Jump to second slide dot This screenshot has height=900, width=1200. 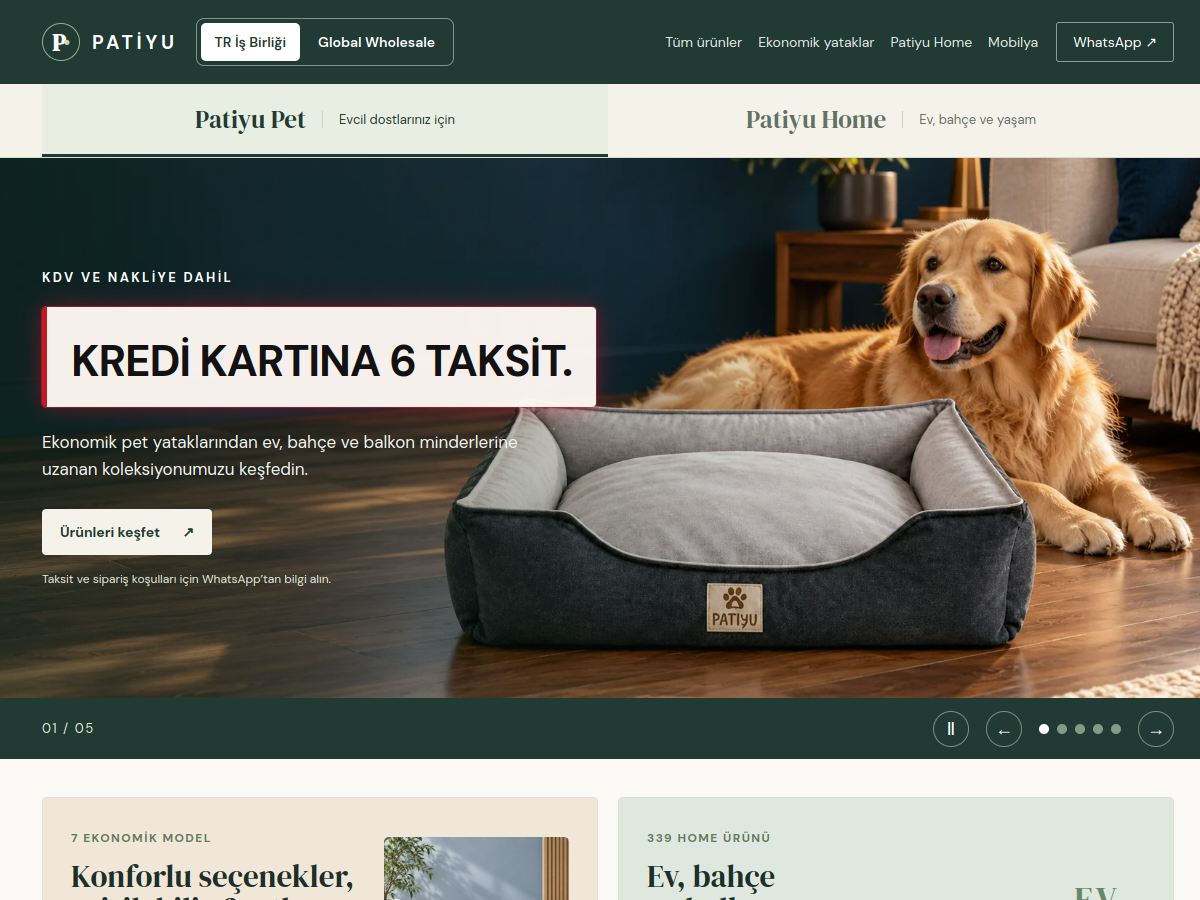1062,729
